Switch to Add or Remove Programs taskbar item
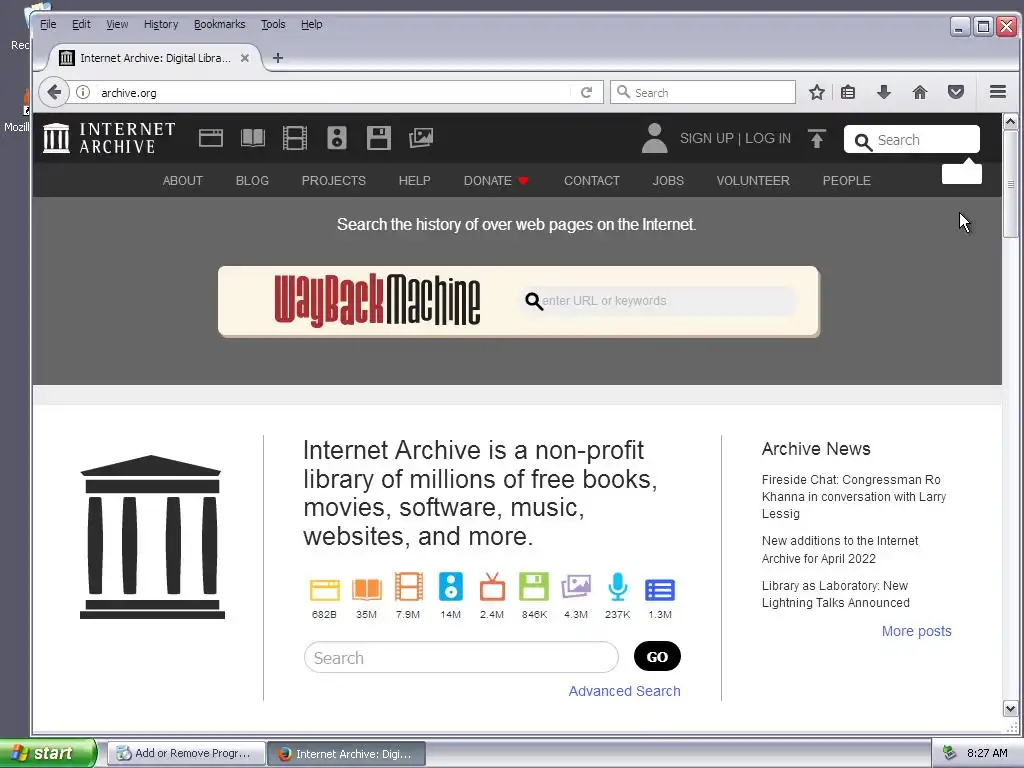The height and width of the screenshot is (768, 1024). click(186, 753)
